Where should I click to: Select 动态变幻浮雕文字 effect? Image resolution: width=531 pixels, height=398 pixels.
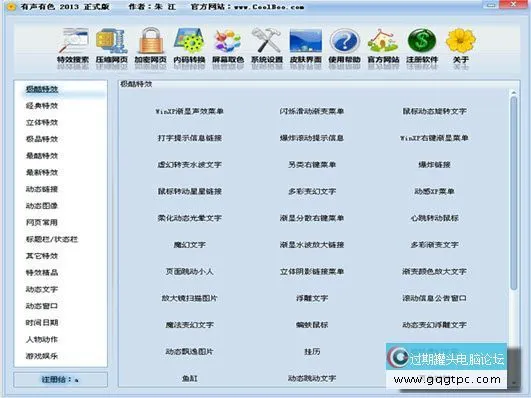coord(434,325)
